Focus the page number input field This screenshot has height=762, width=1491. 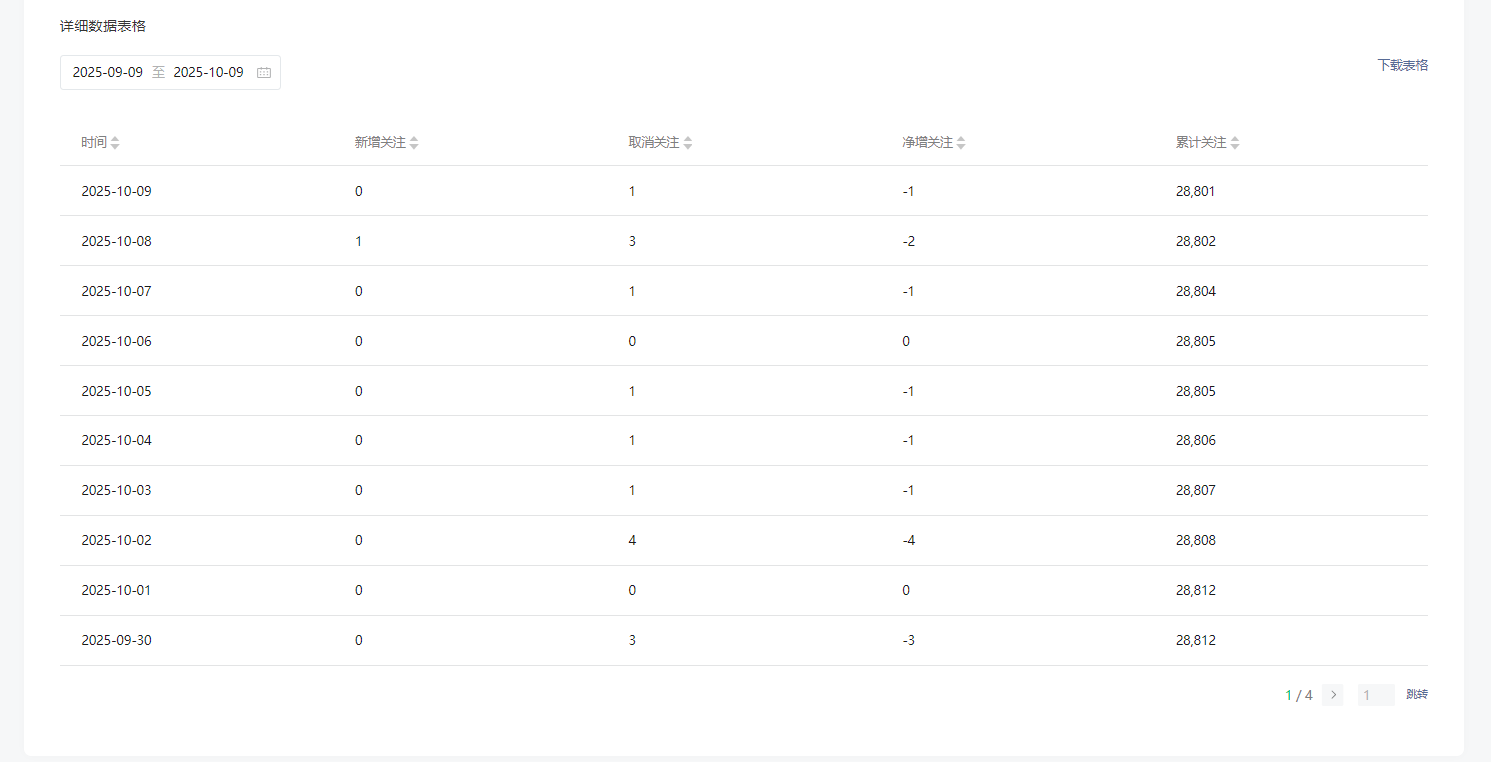[x=1375, y=695]
